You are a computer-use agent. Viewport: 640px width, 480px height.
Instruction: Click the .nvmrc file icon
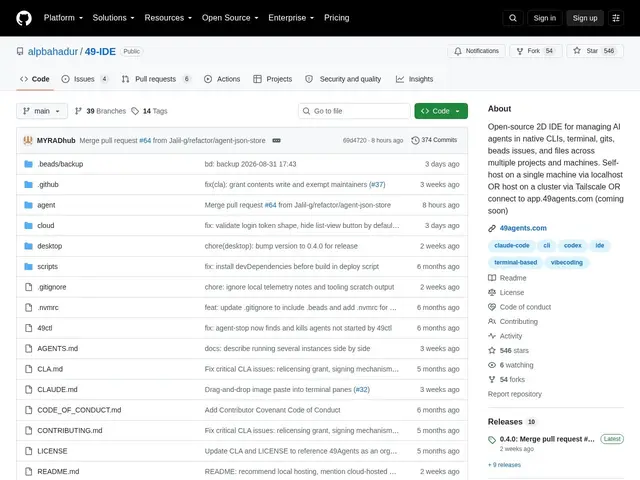tap(28, 307)
